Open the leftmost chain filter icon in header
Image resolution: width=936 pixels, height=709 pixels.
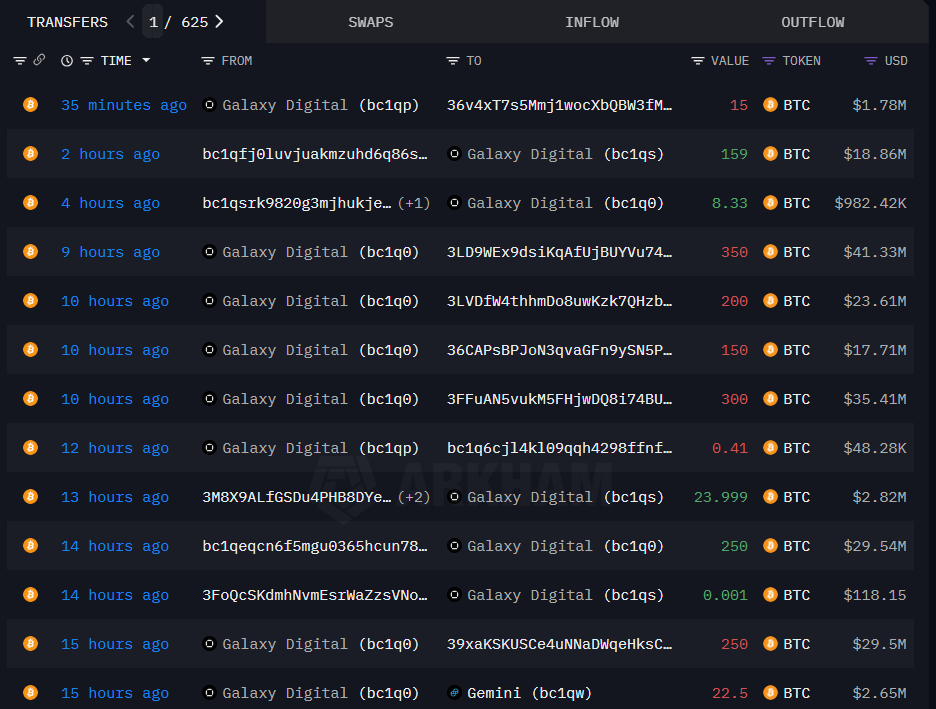click(x=20, y=61)
